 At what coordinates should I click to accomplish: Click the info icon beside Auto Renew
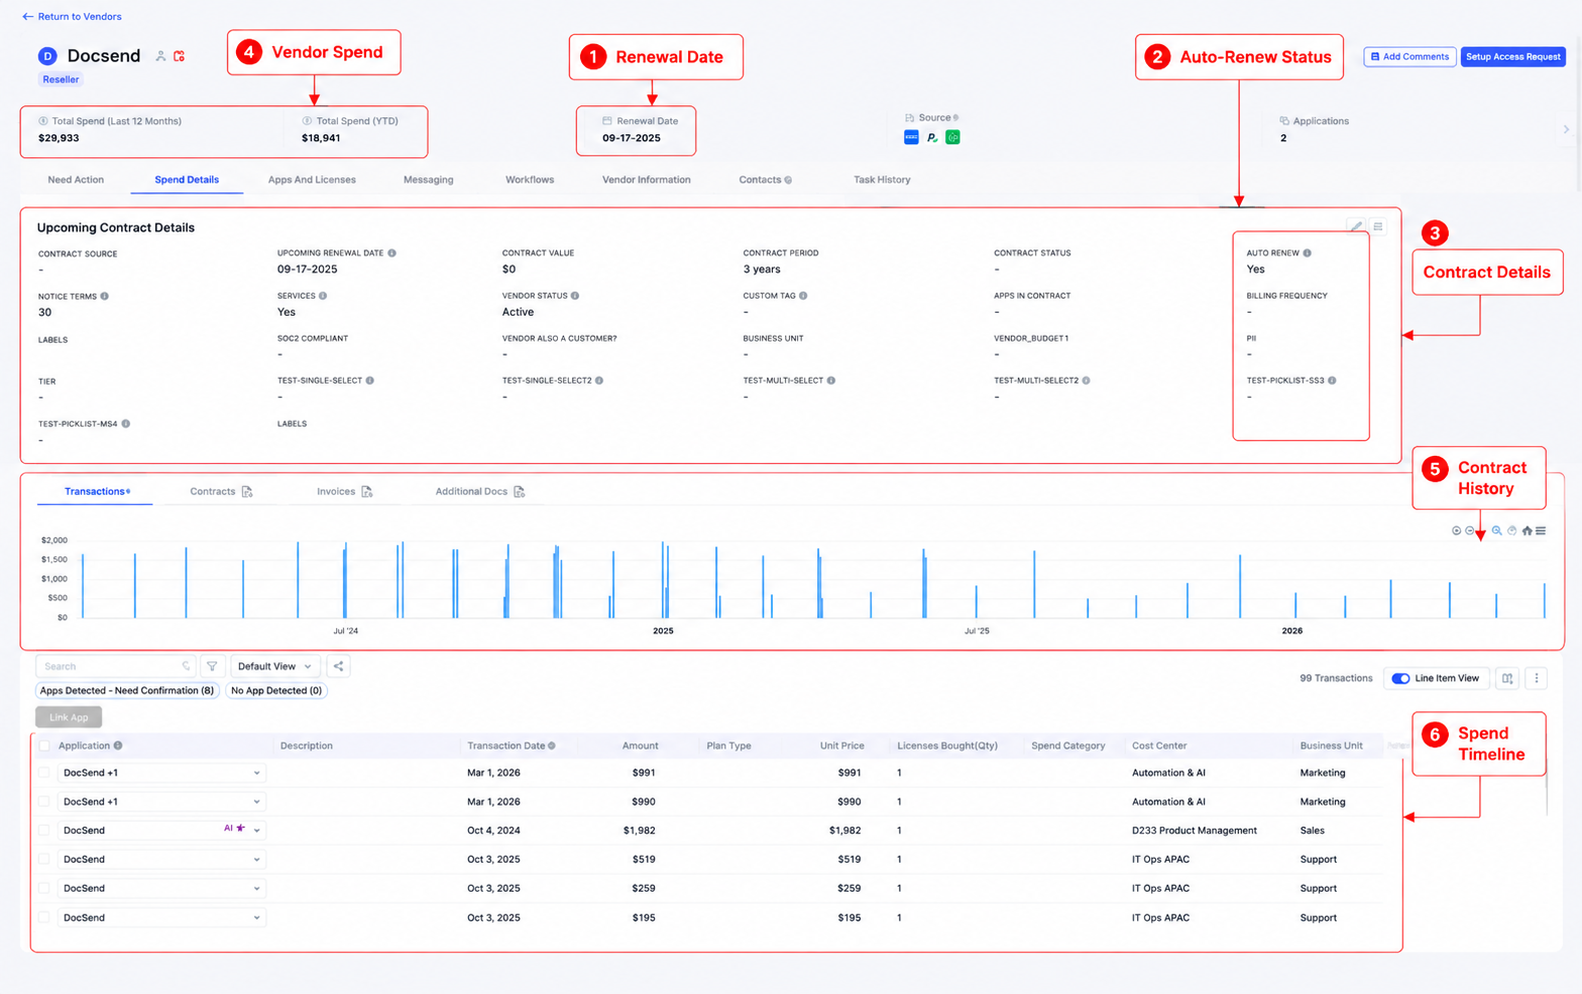[1307, 253]
